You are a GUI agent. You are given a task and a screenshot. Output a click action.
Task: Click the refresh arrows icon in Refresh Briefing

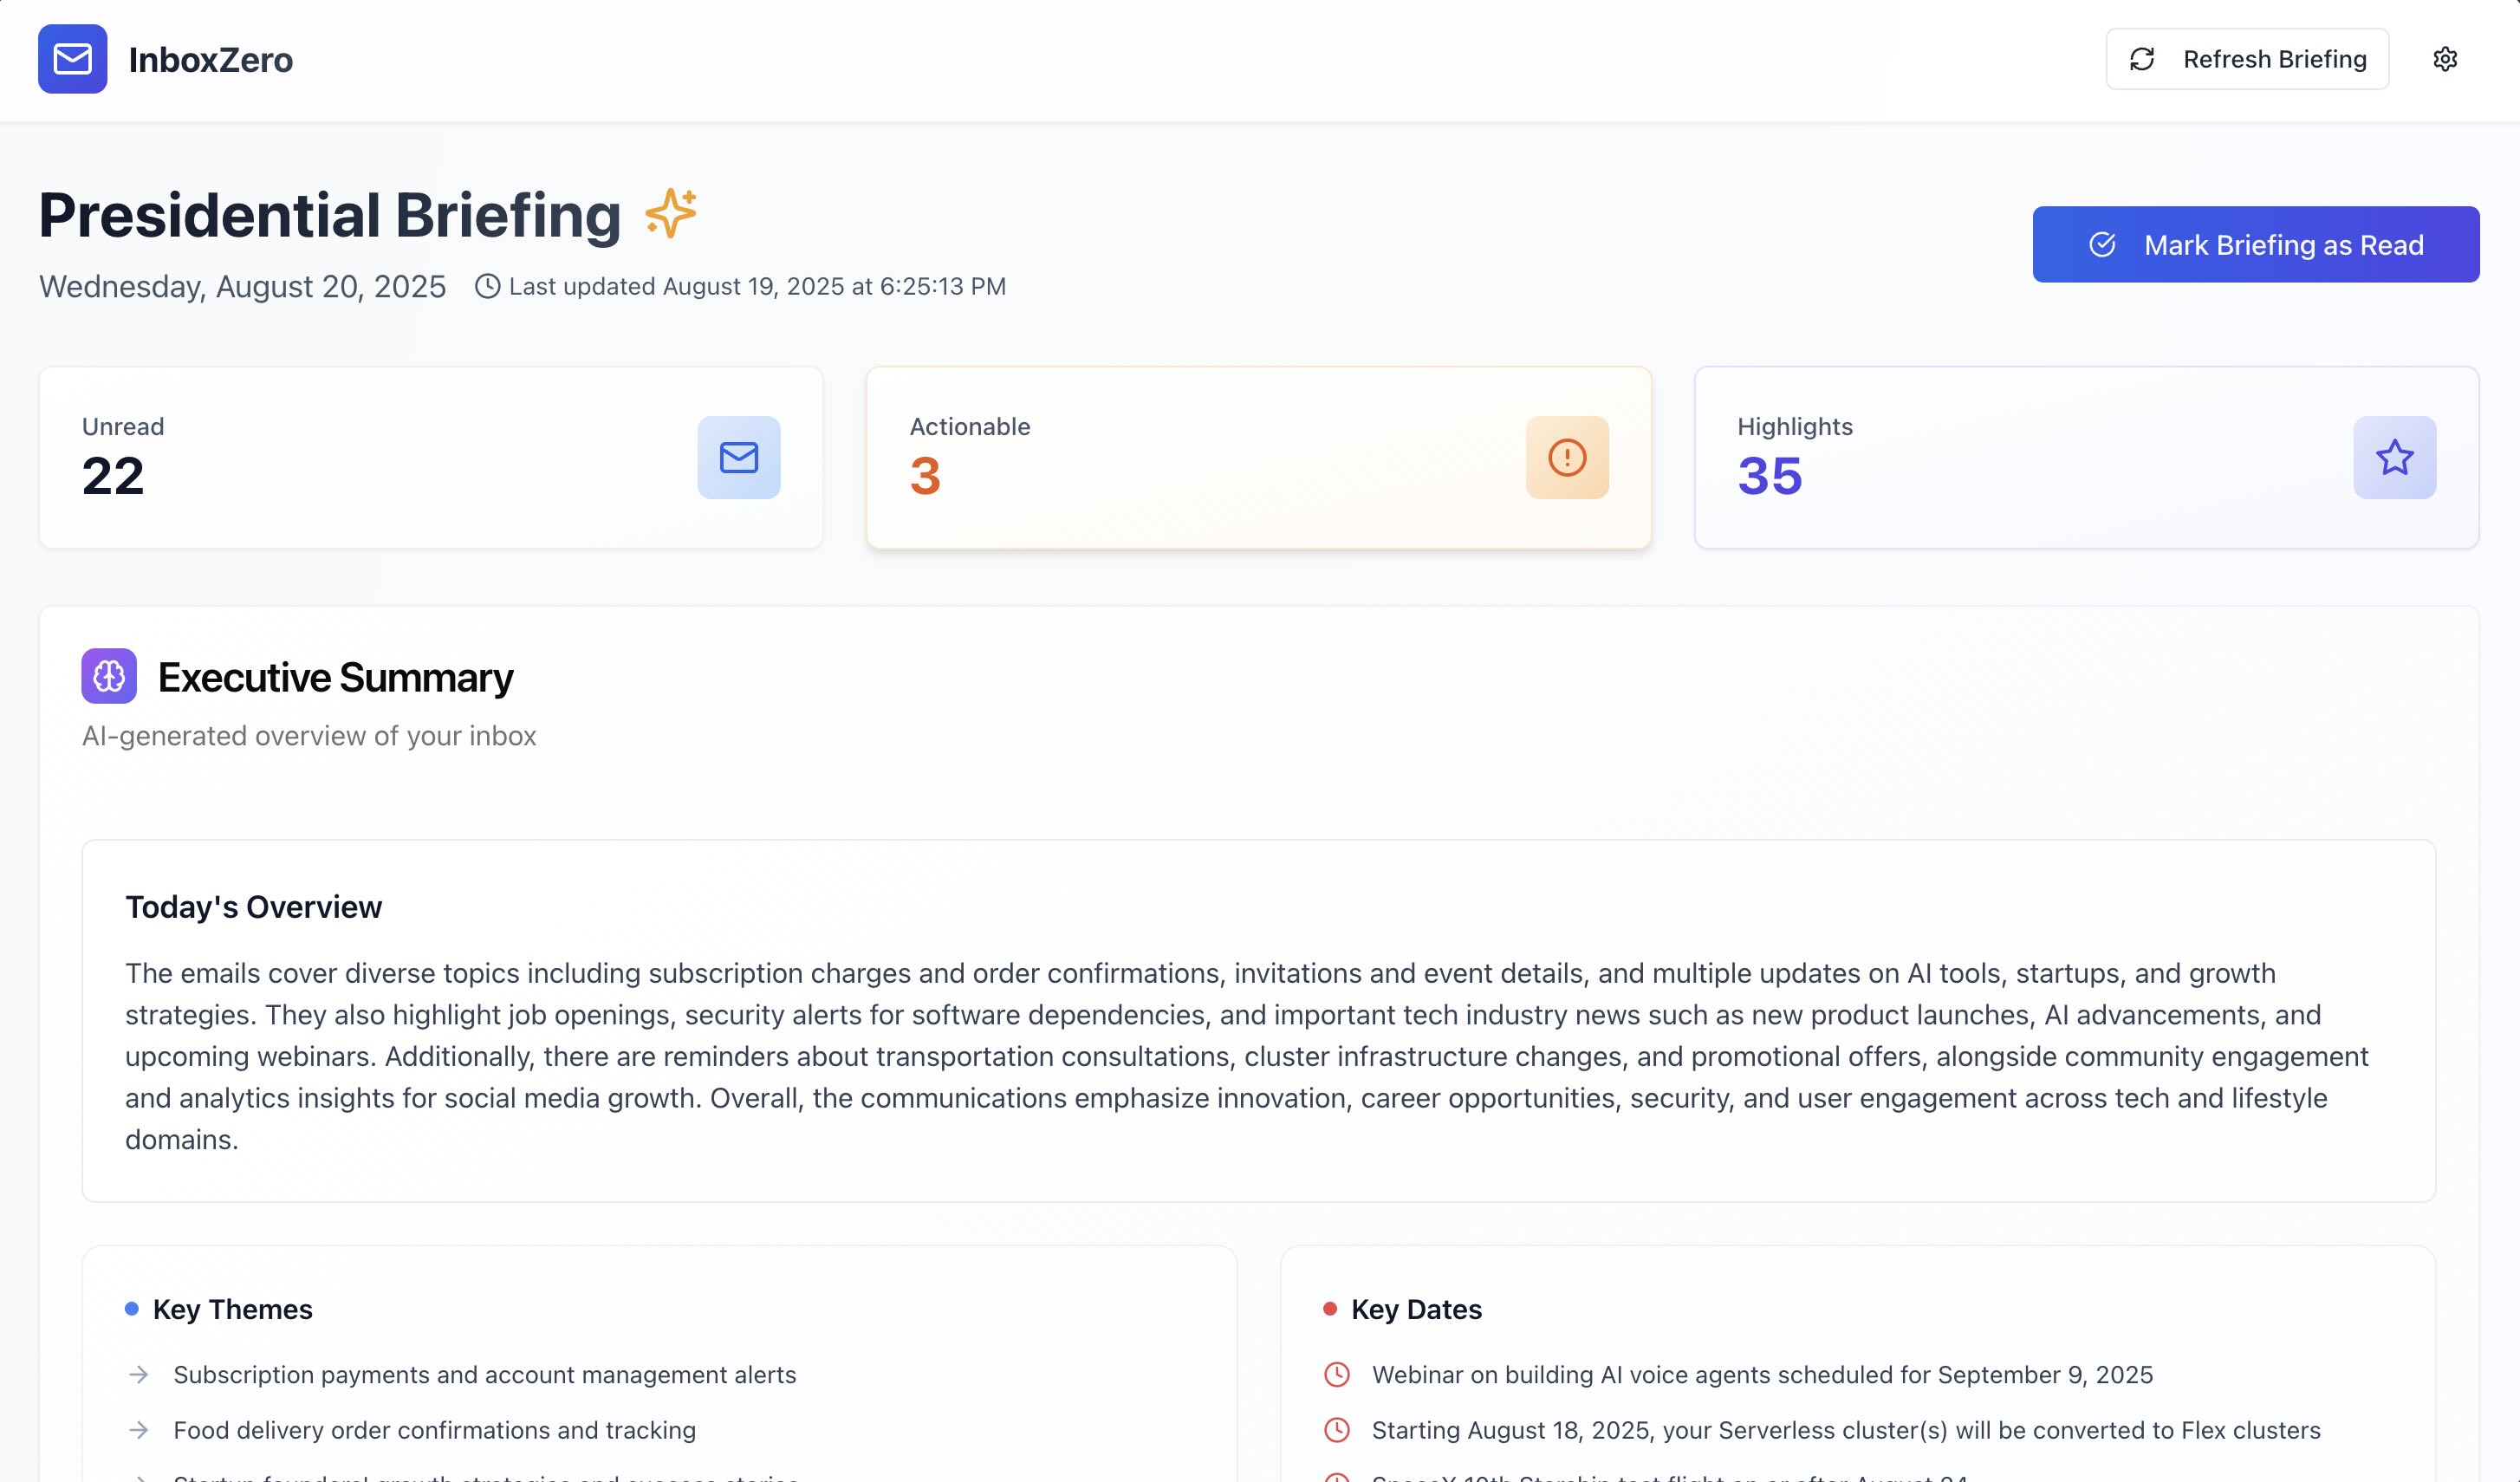point(2141,59)
